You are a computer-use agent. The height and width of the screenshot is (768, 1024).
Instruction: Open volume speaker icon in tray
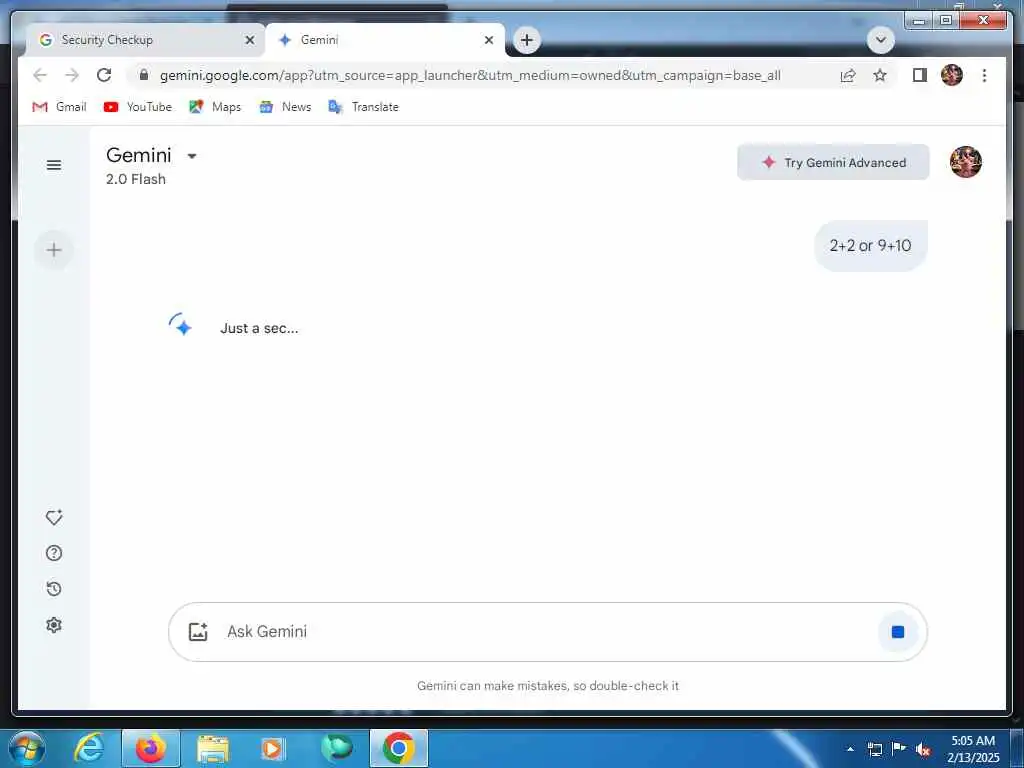tap(923, 749)
